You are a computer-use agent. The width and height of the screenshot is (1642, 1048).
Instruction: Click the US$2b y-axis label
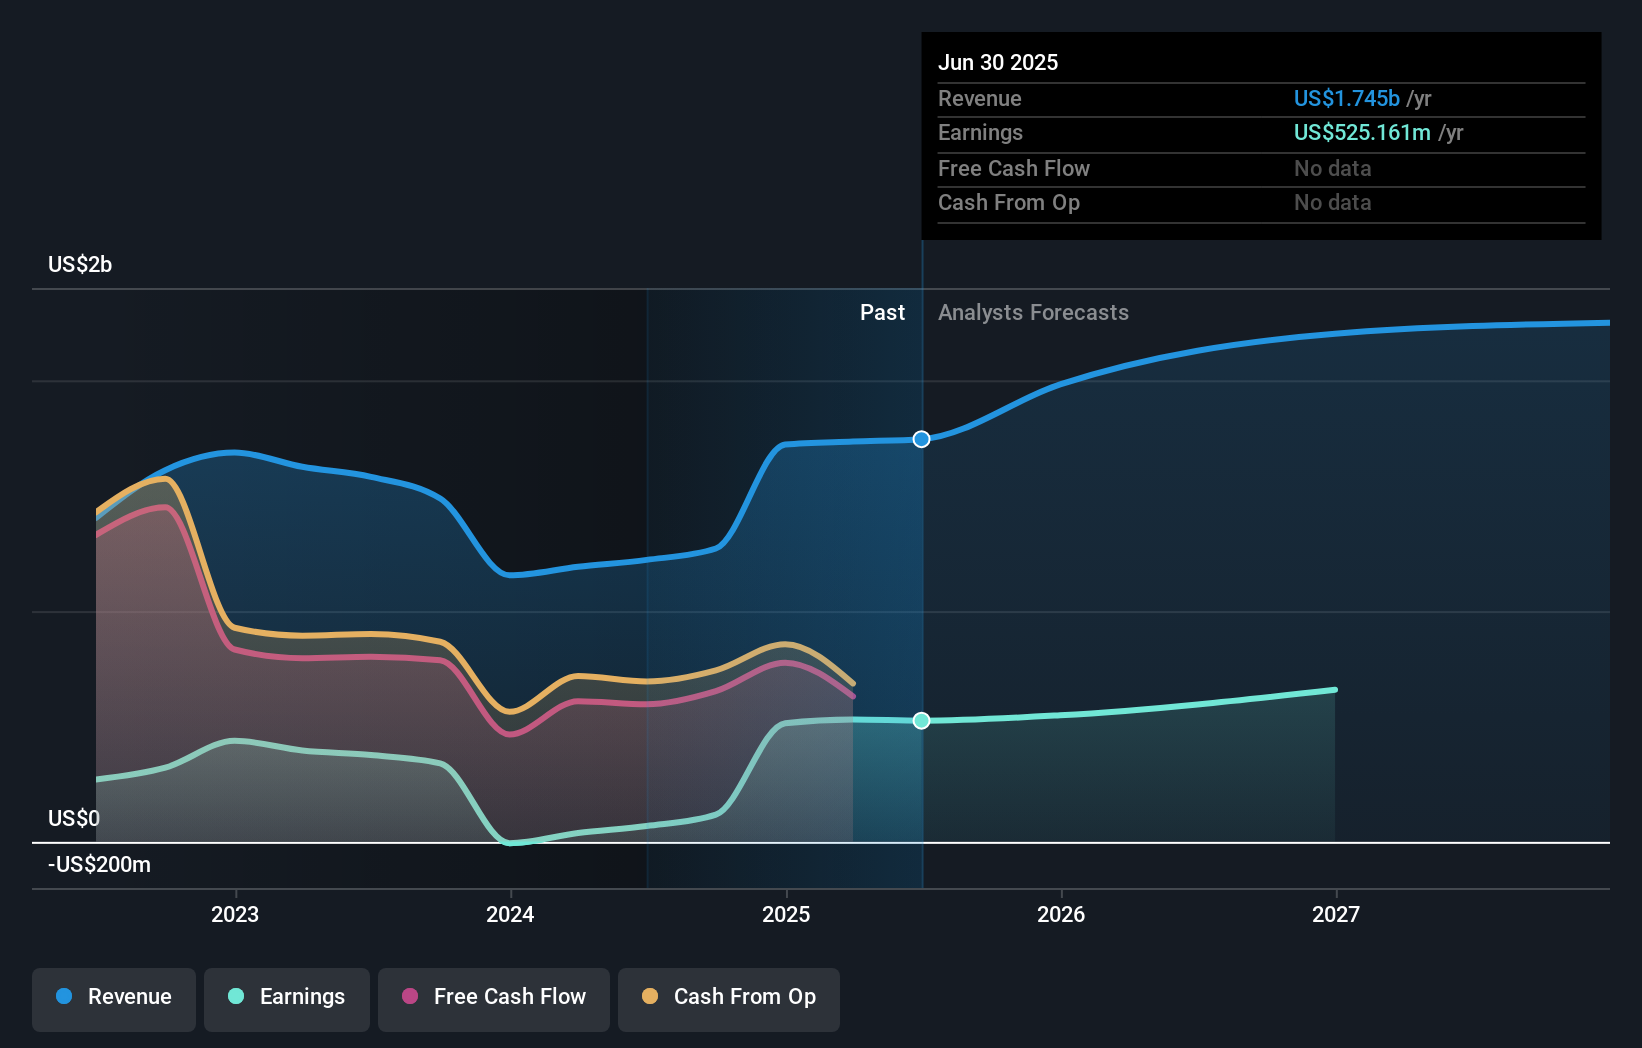click(x=80, y=264)
